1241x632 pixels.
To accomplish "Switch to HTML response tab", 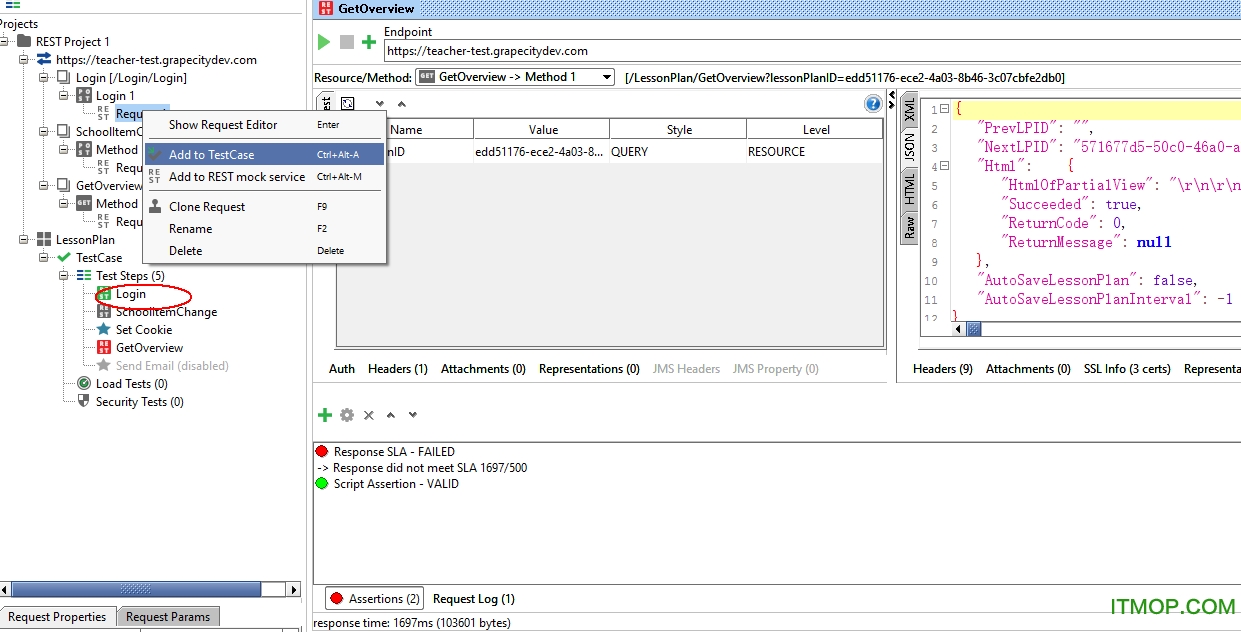I will 909,188.
